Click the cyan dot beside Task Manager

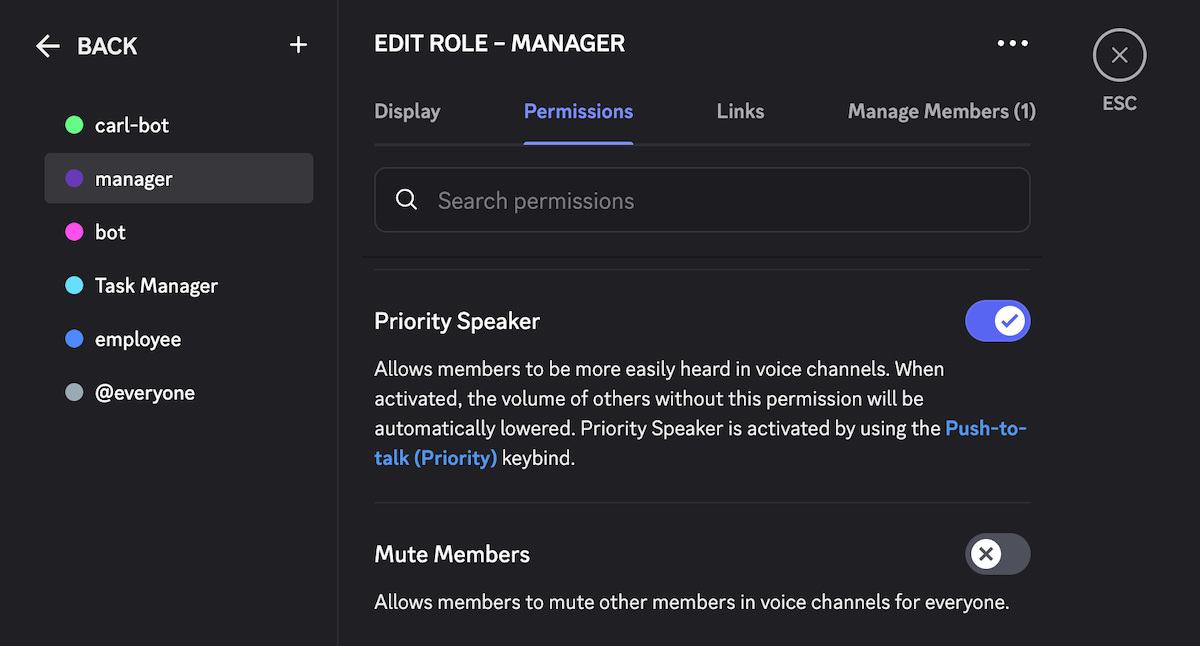tap(72, 285)
